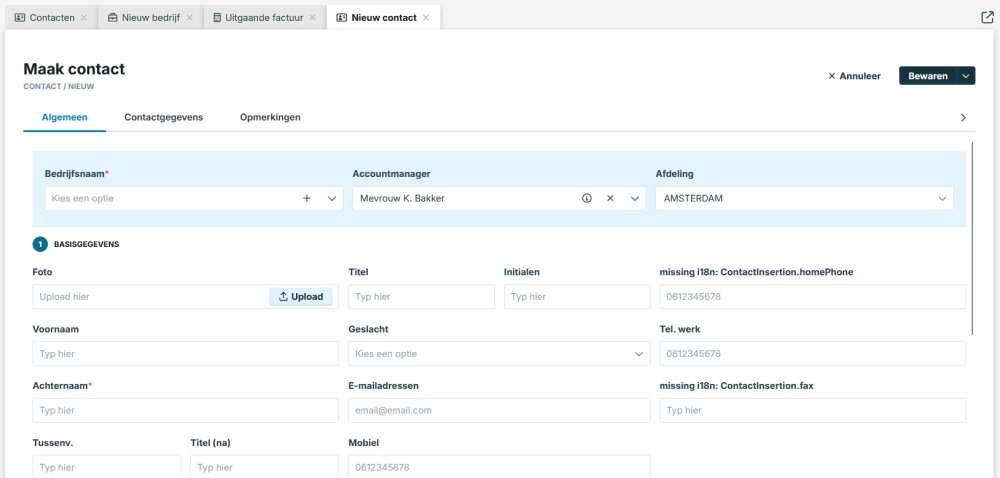1000x478 pixels.
Task: Close the Uitgaande factuur tab
Action: (312, 18)
